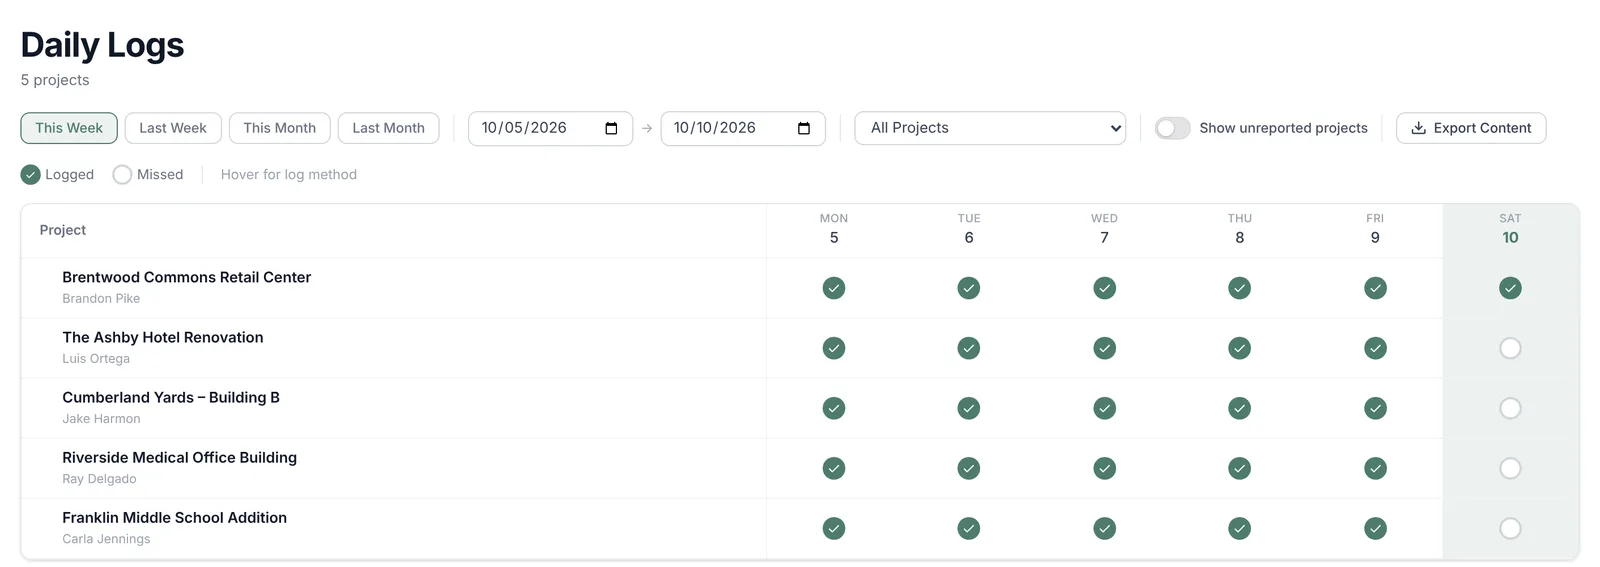Toggle Show unreported projects switch

1172,128
